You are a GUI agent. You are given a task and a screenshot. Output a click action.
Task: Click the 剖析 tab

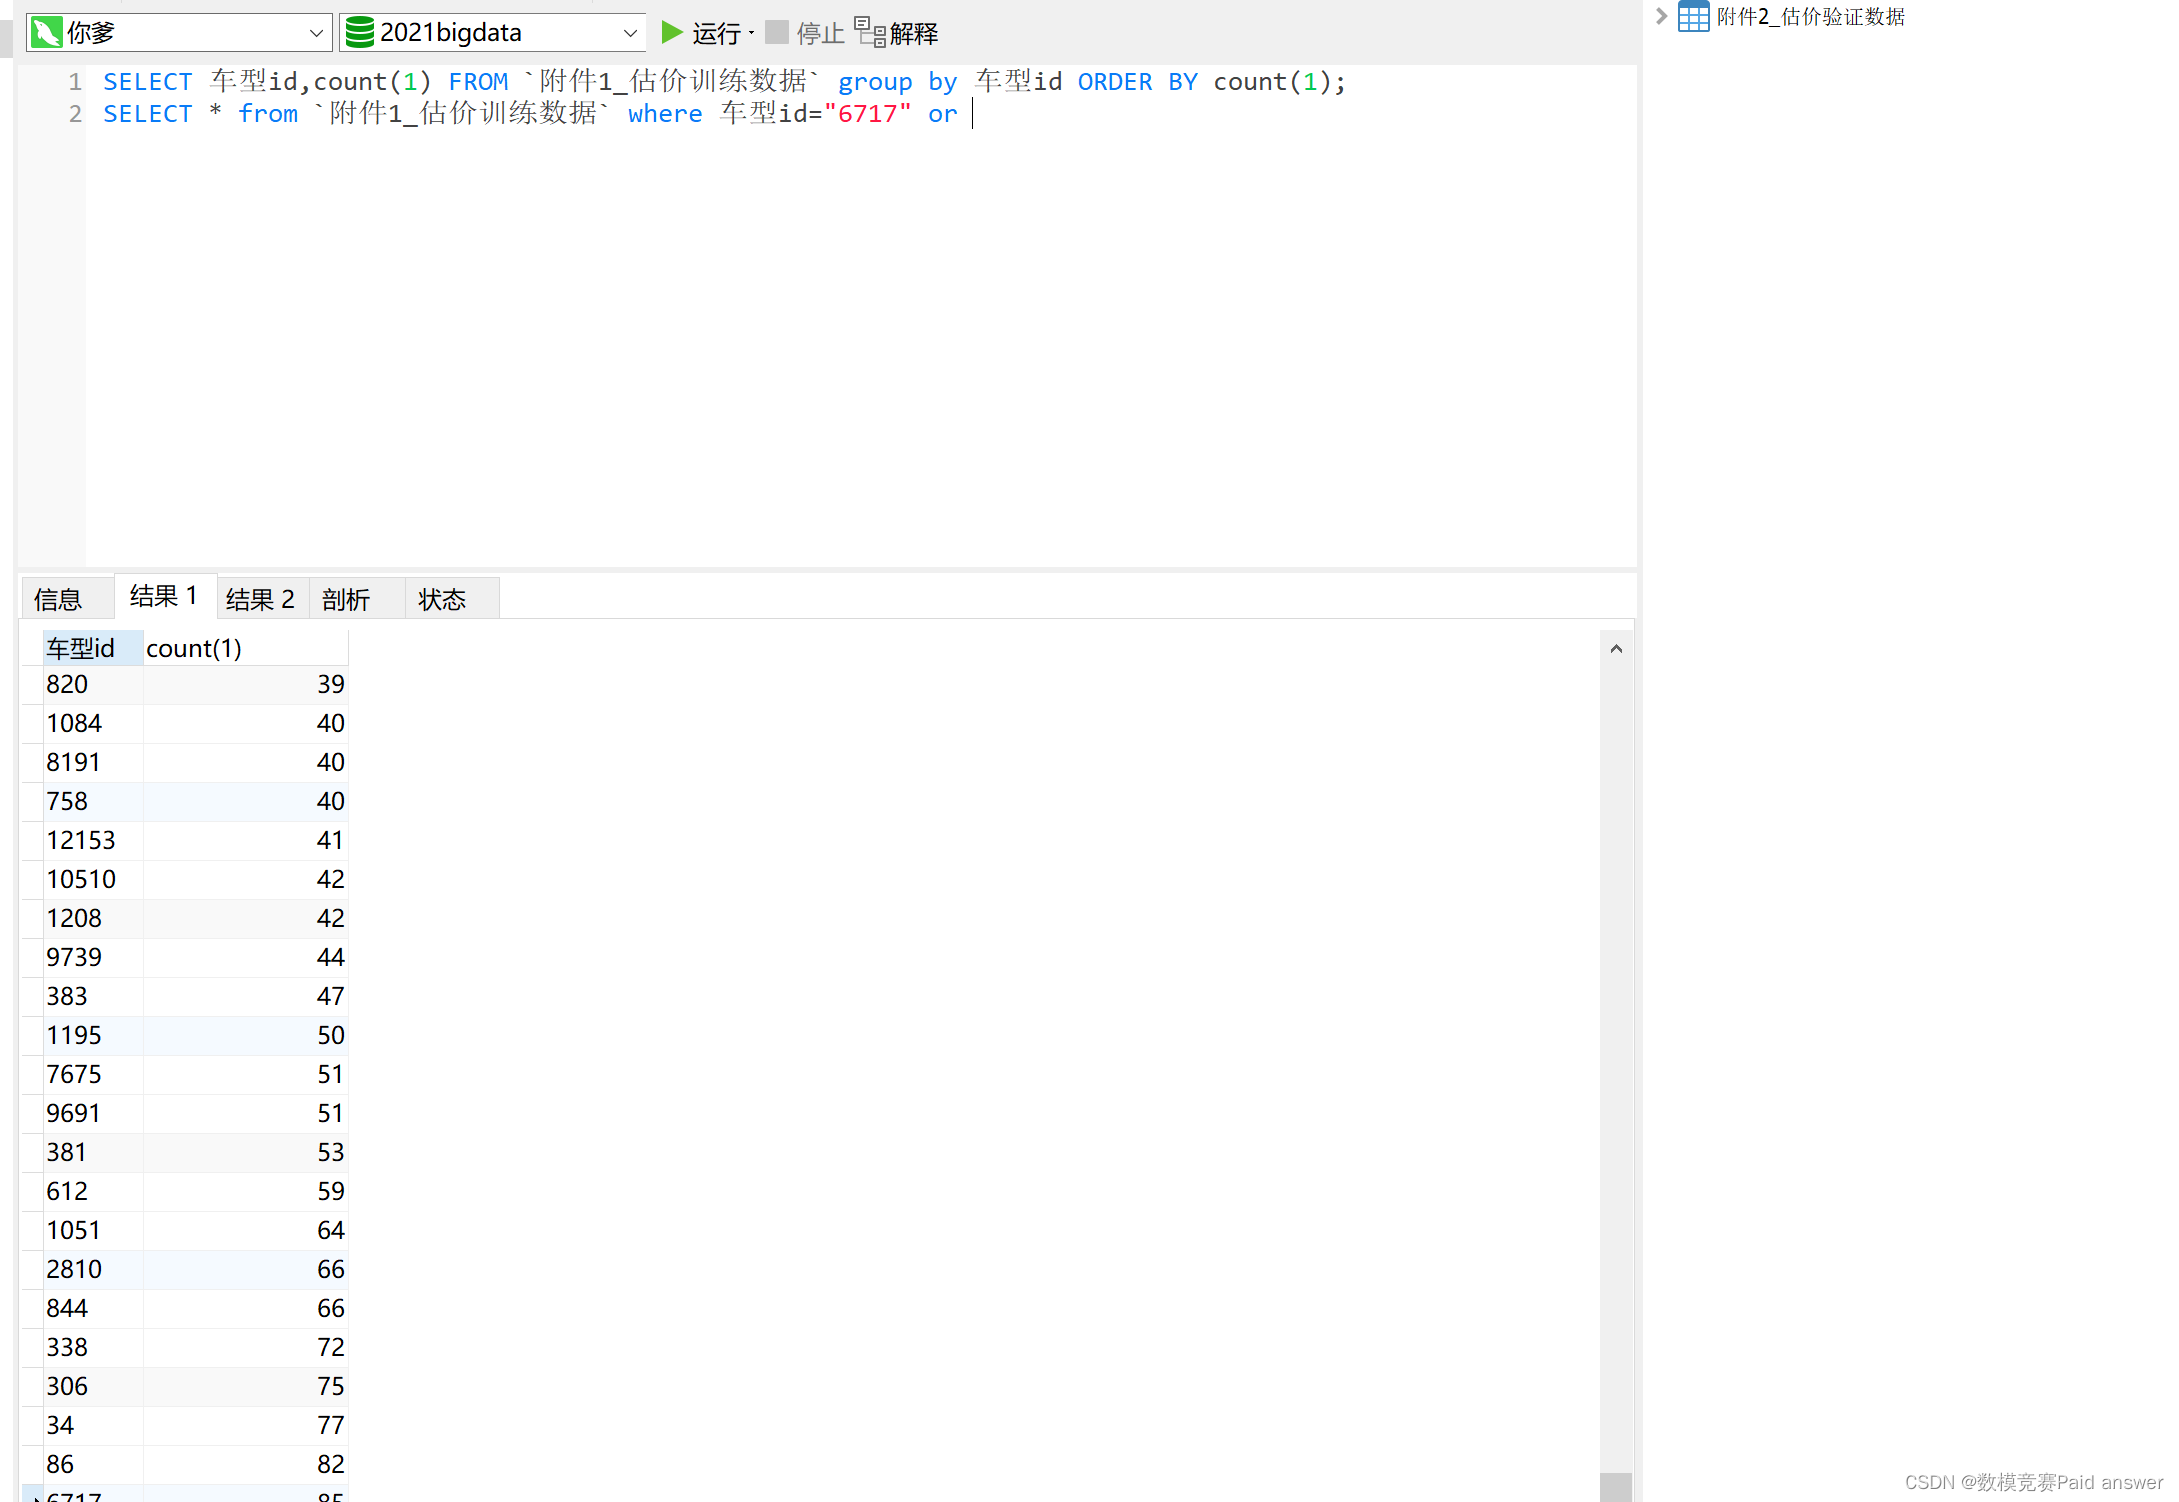tap(348, 598)
